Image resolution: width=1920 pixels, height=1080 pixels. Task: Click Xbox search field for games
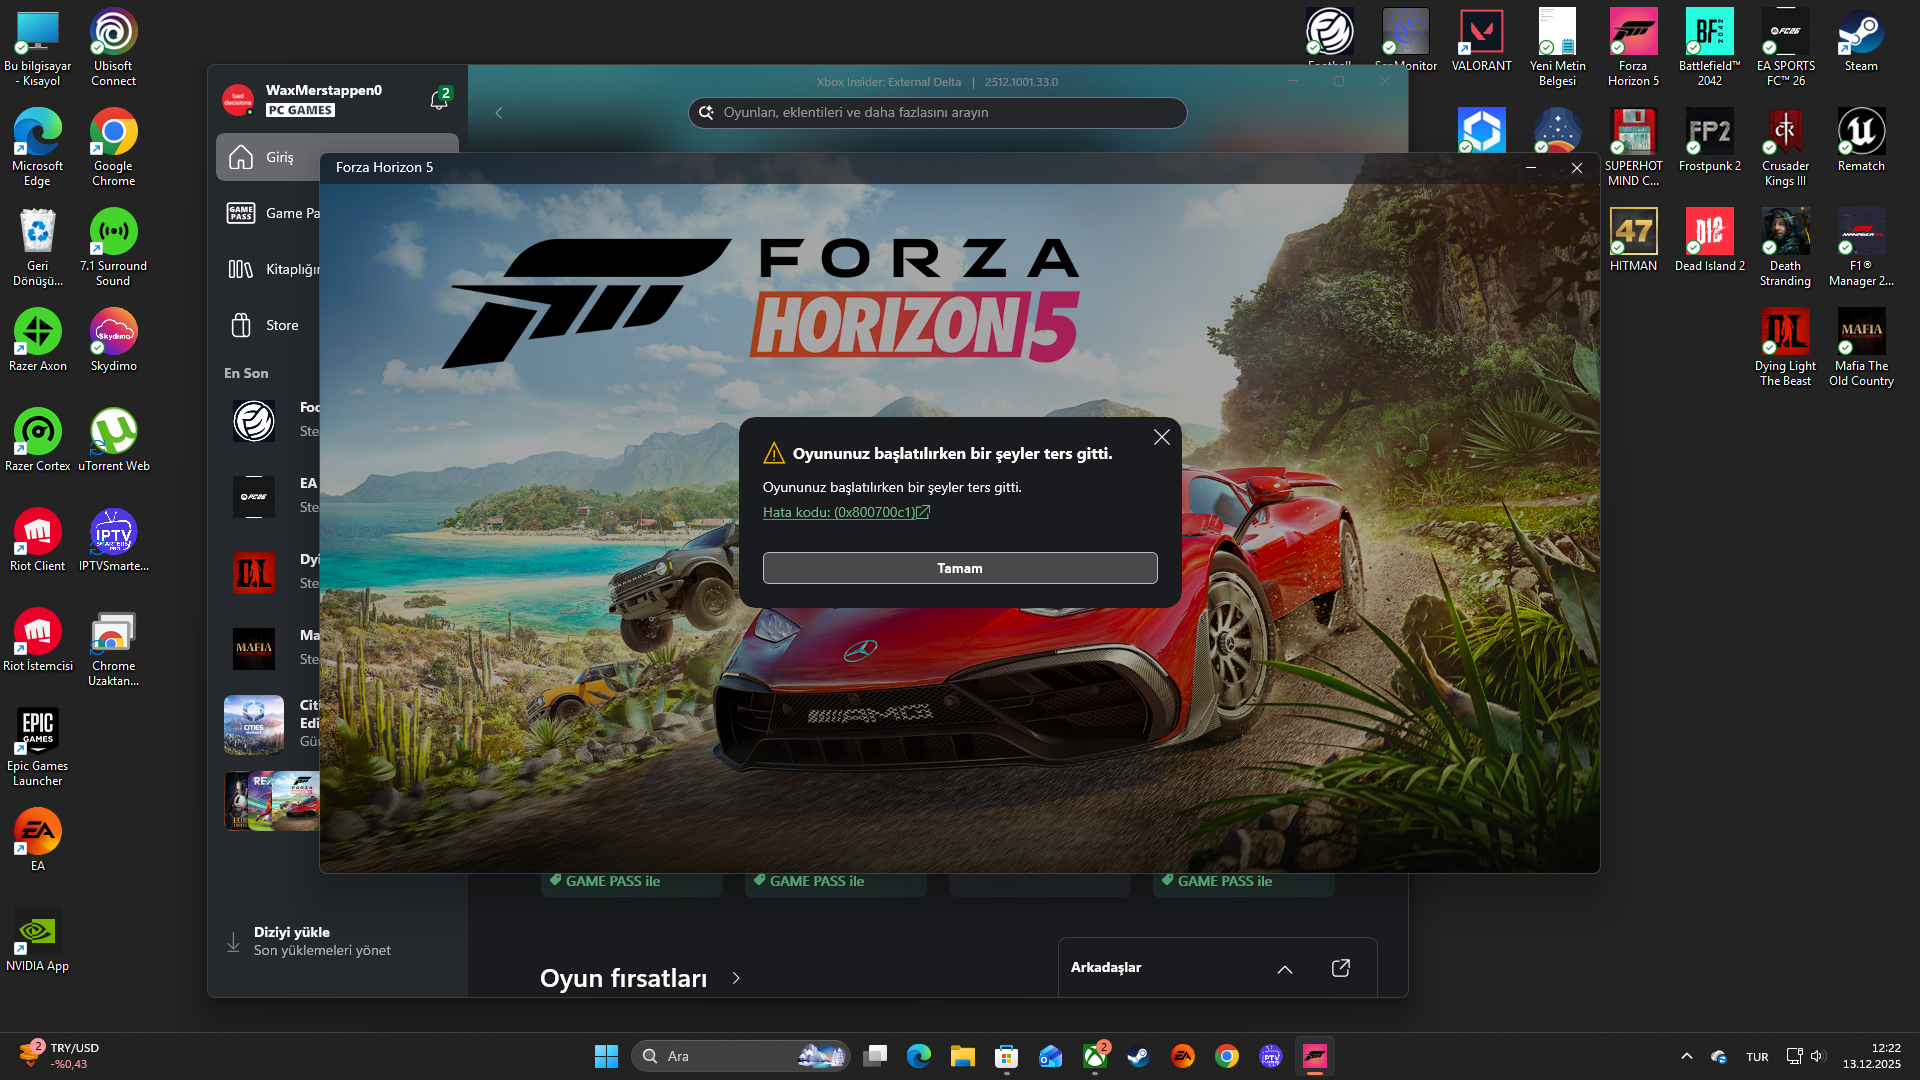click(938, 112)
